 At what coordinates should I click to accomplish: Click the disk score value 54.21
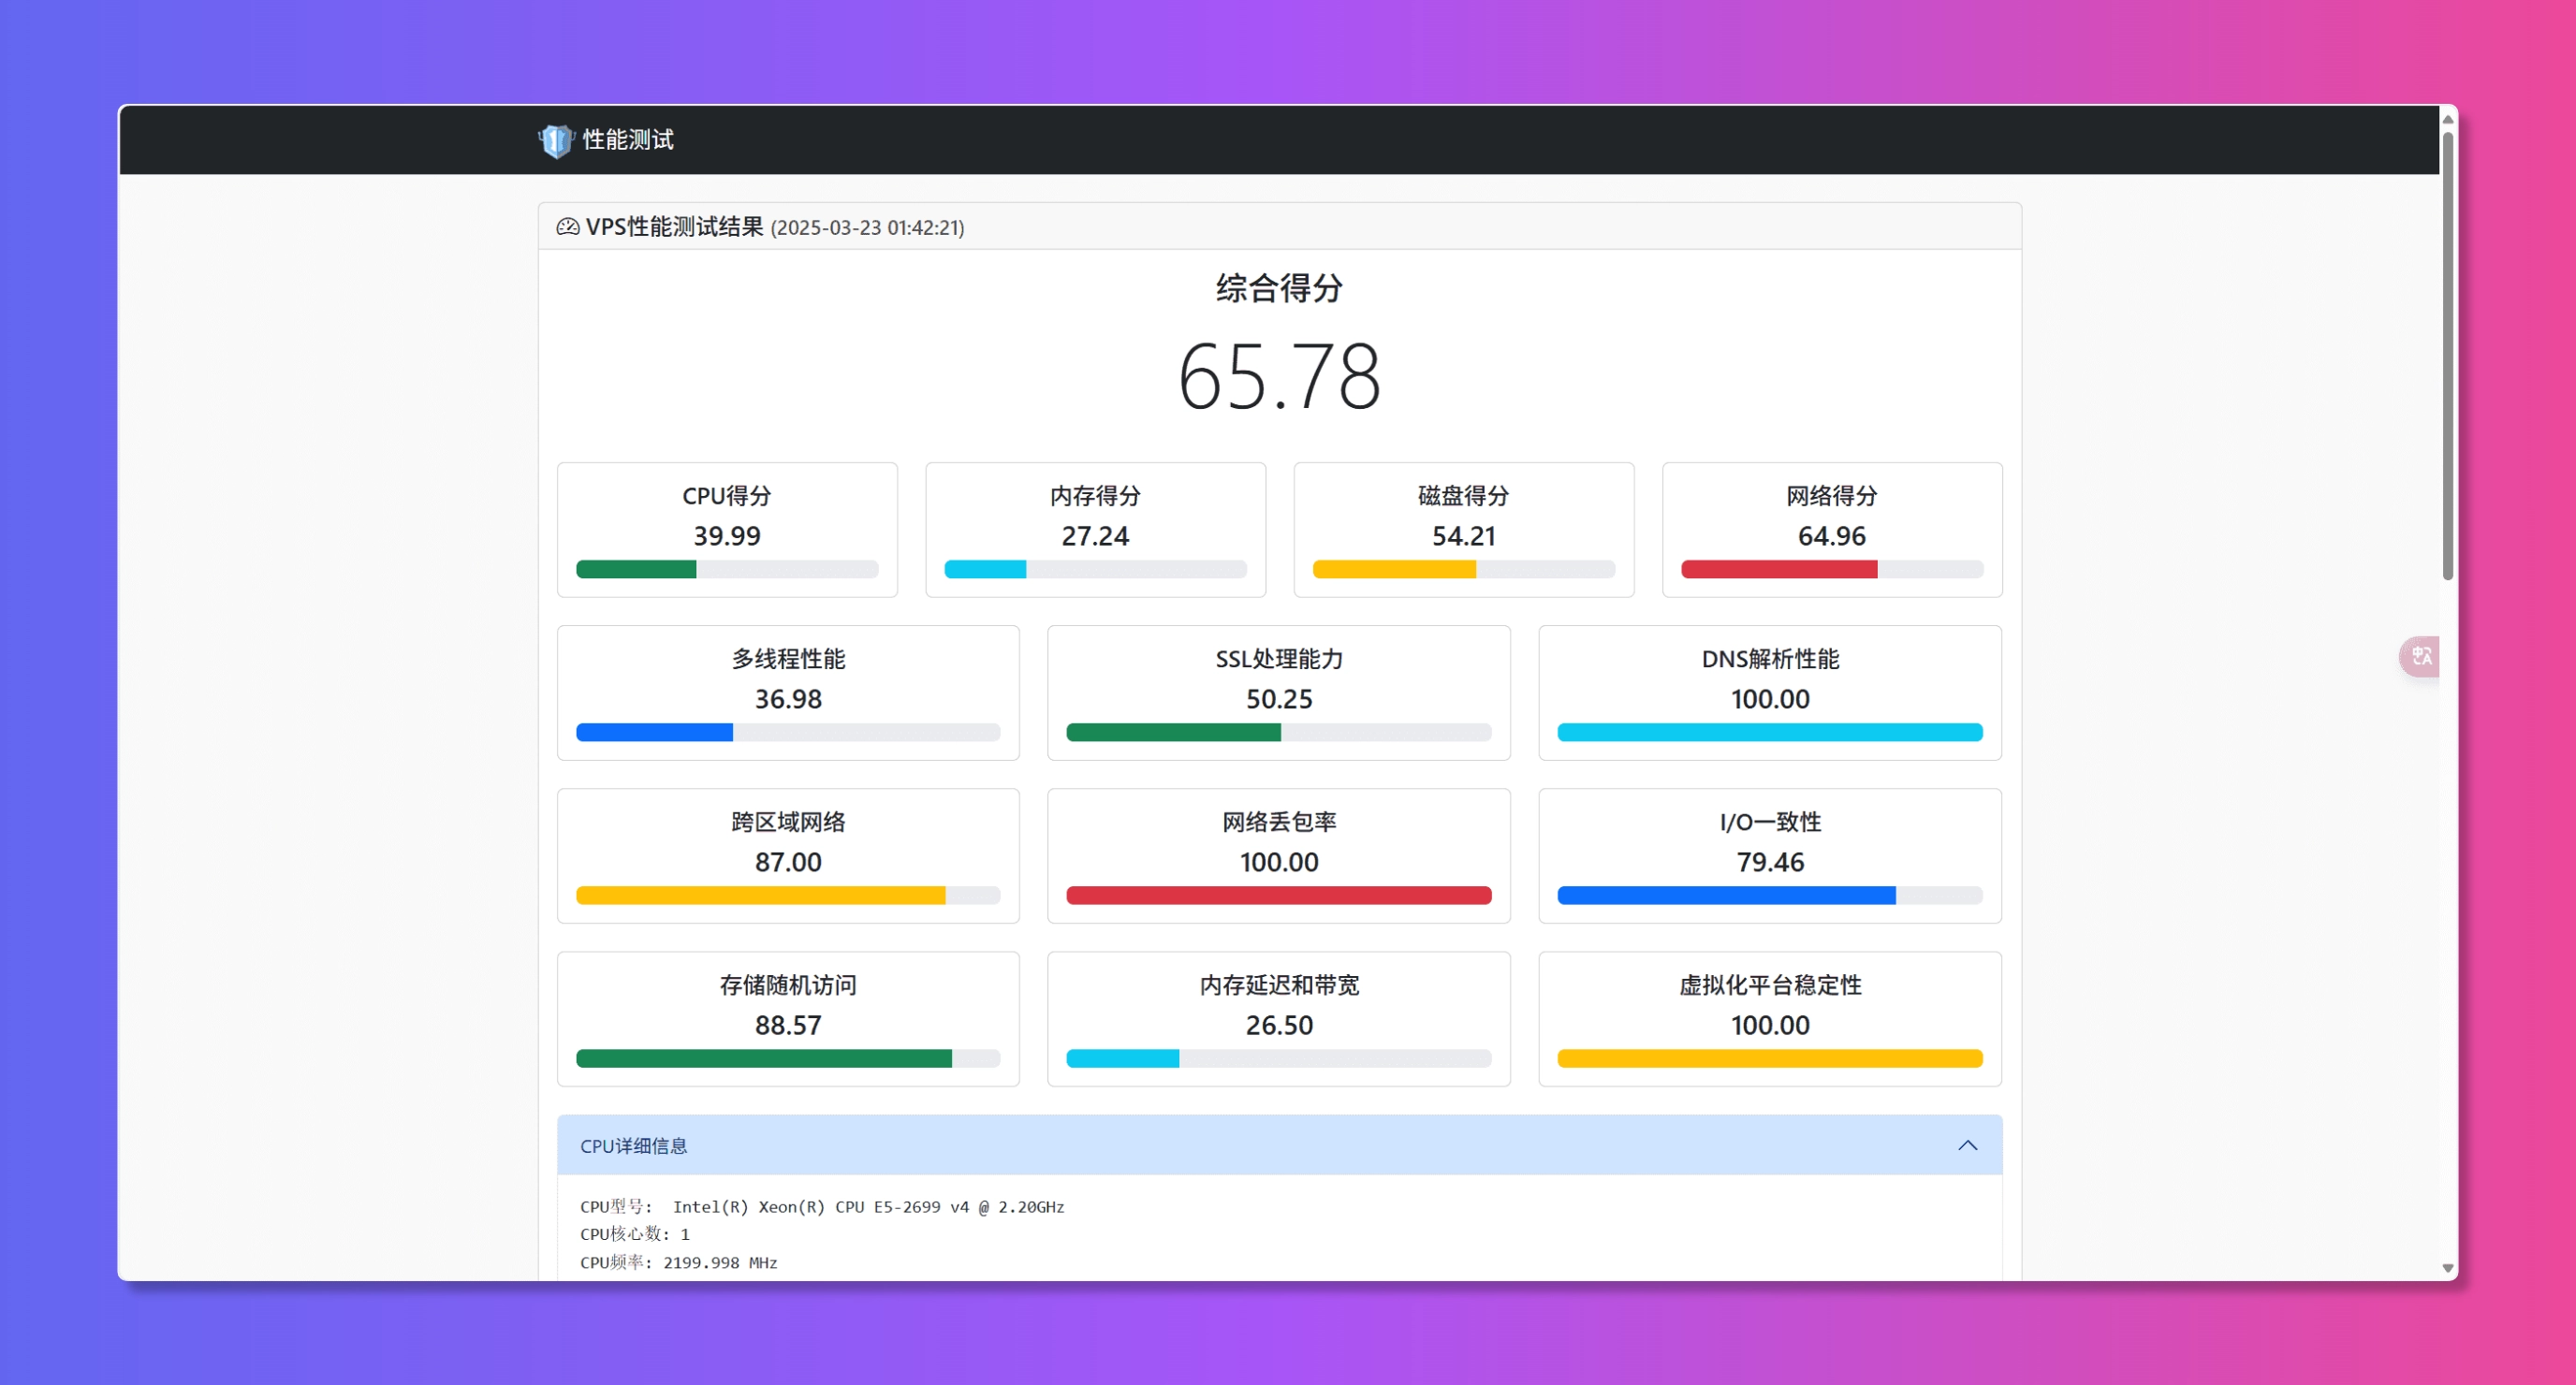(x=1463, y=536)
